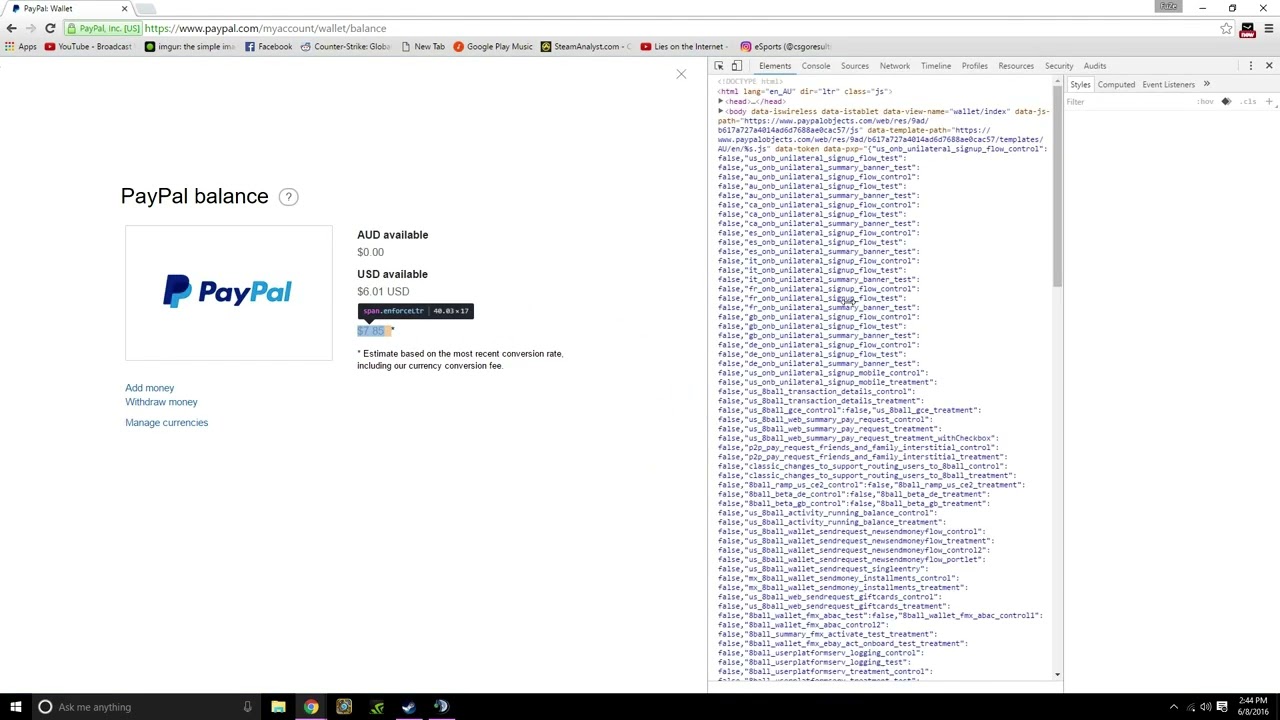This screenshot has width=1280, height=720.
Task: Toggle the :hov element state option
Action: (1206, 102)
